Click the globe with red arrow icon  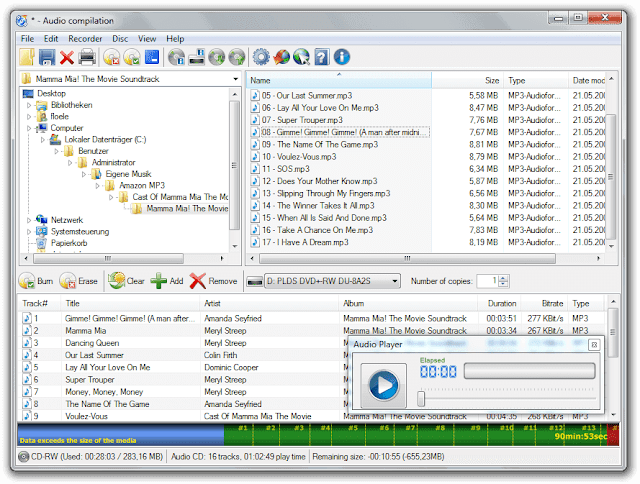pyautogui.click(x=282, y=57)
